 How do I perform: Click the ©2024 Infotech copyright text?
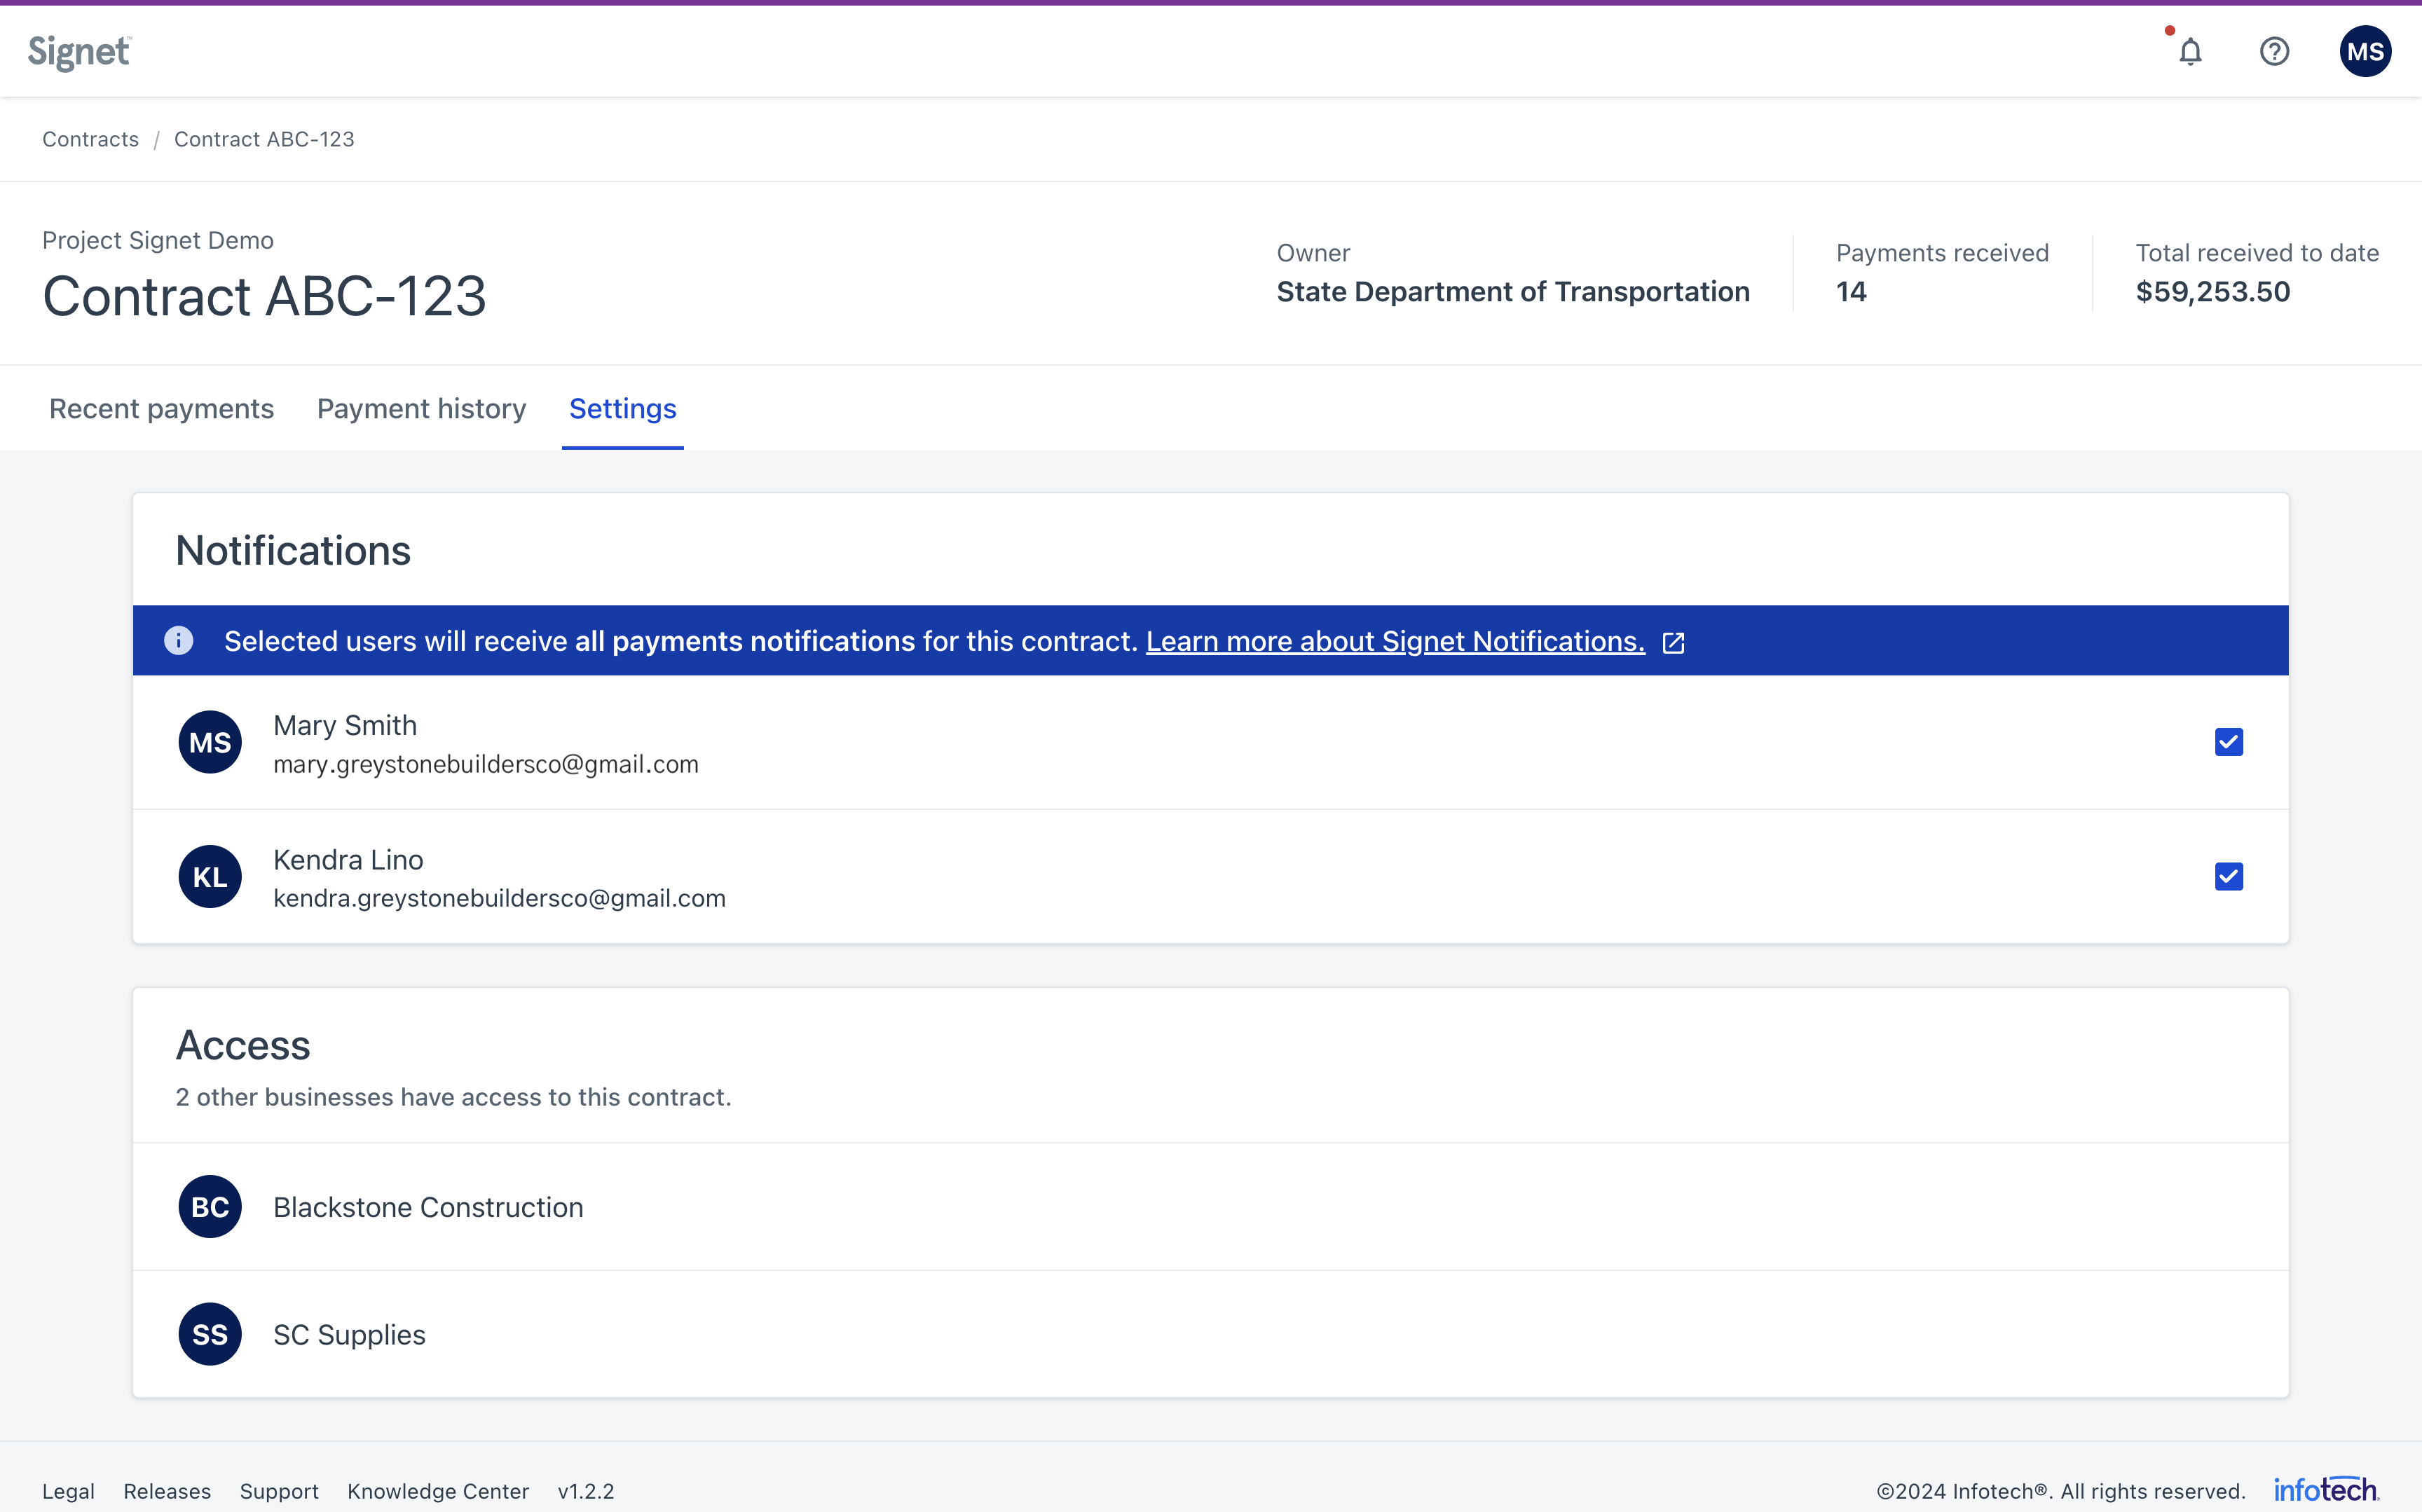click(2060, 1491)
